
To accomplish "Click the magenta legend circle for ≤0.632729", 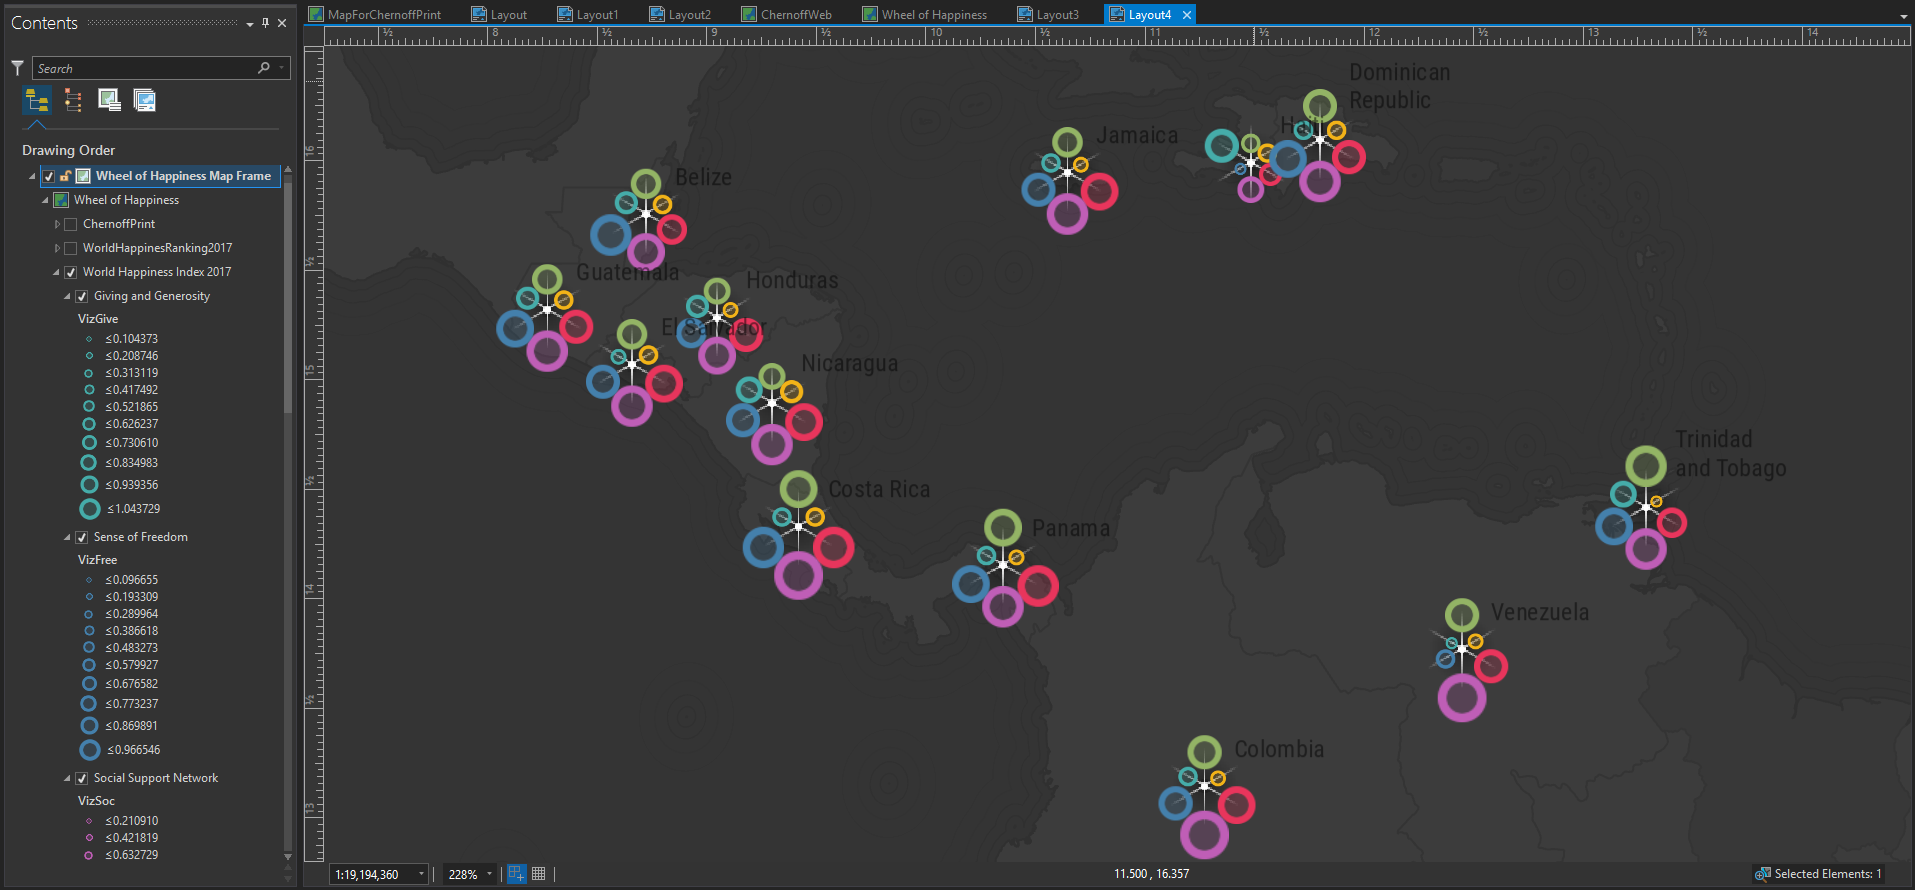I will point(89,855).
